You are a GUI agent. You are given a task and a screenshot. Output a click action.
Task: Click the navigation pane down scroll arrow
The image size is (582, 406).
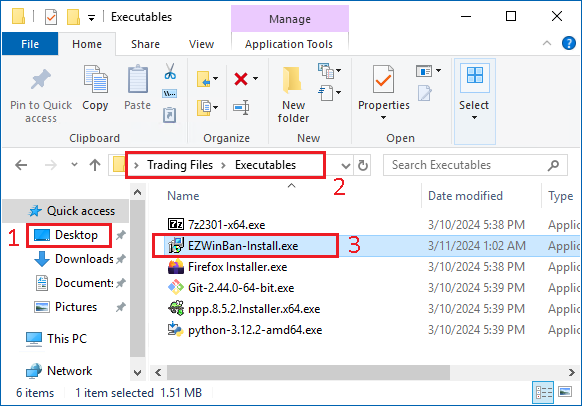tap(137, 373)
